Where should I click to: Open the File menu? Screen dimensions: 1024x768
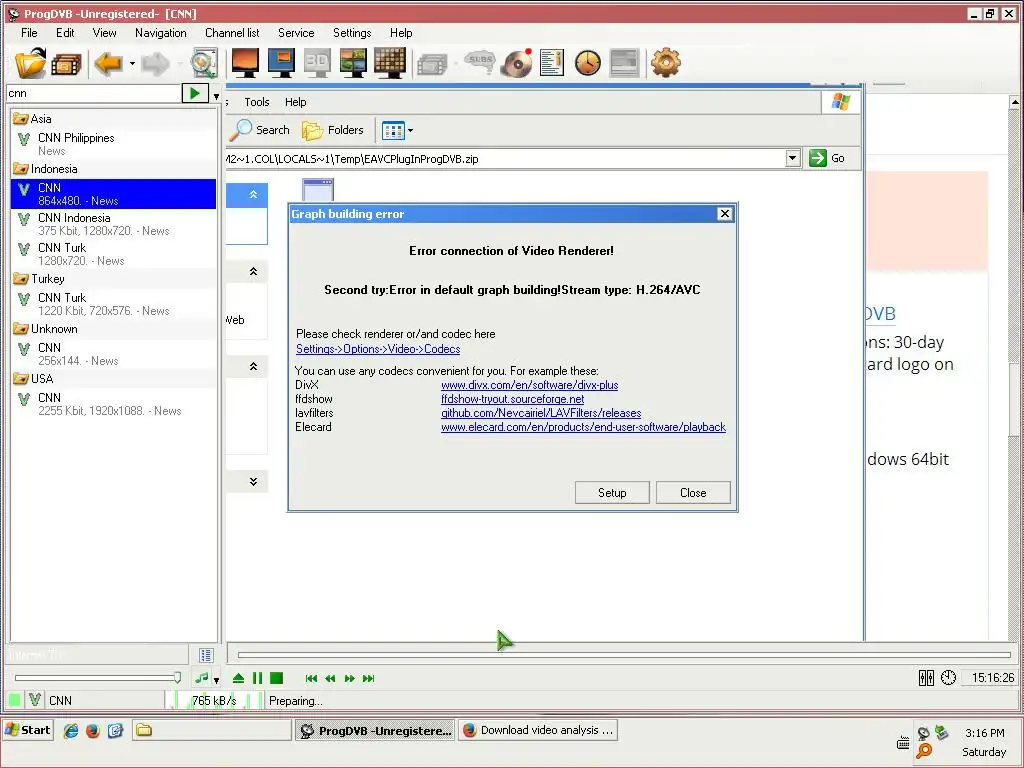pos(29,33)
